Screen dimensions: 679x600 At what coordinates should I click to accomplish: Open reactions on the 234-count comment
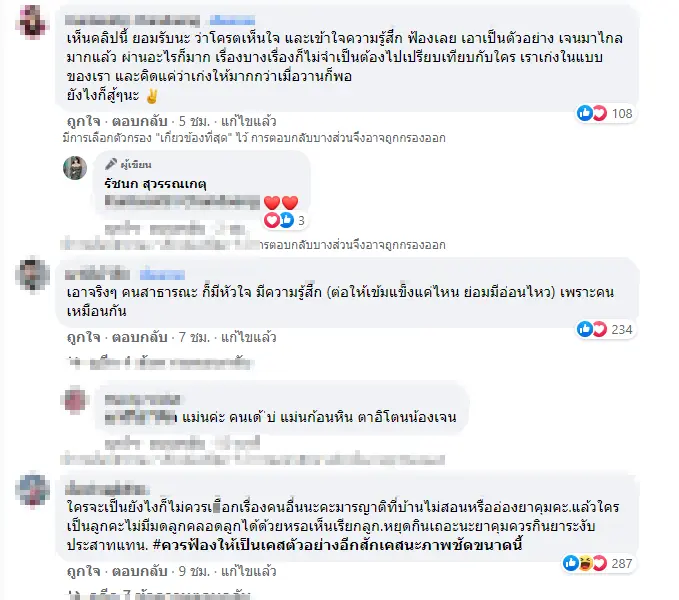(x=605, y=329)
